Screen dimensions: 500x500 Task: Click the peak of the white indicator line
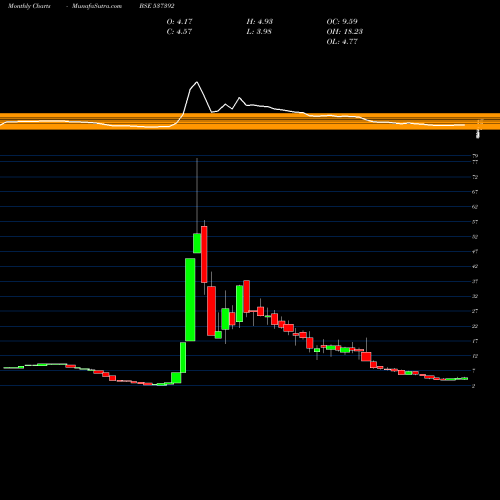pyautogui.click(x=197, y=82)
